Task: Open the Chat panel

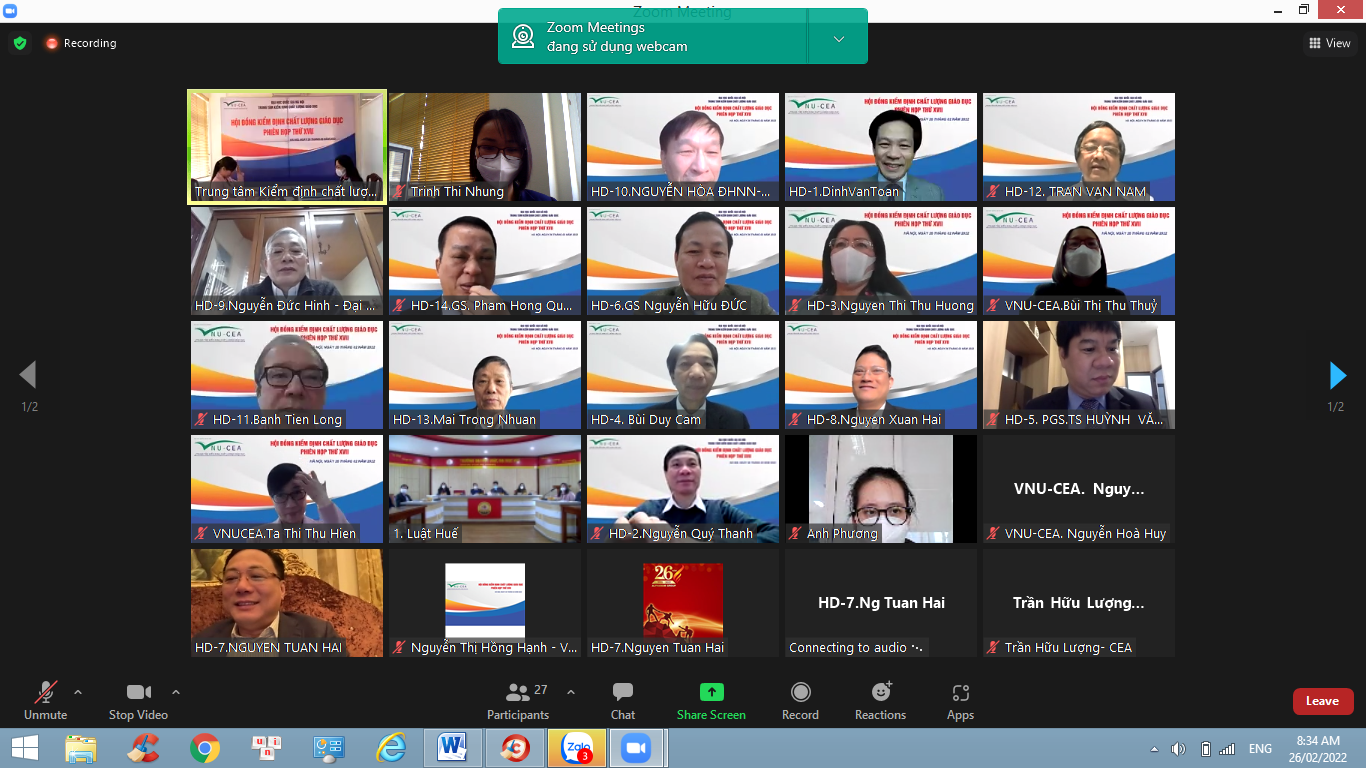Action: pyautogui.click(x=623, y=700)
